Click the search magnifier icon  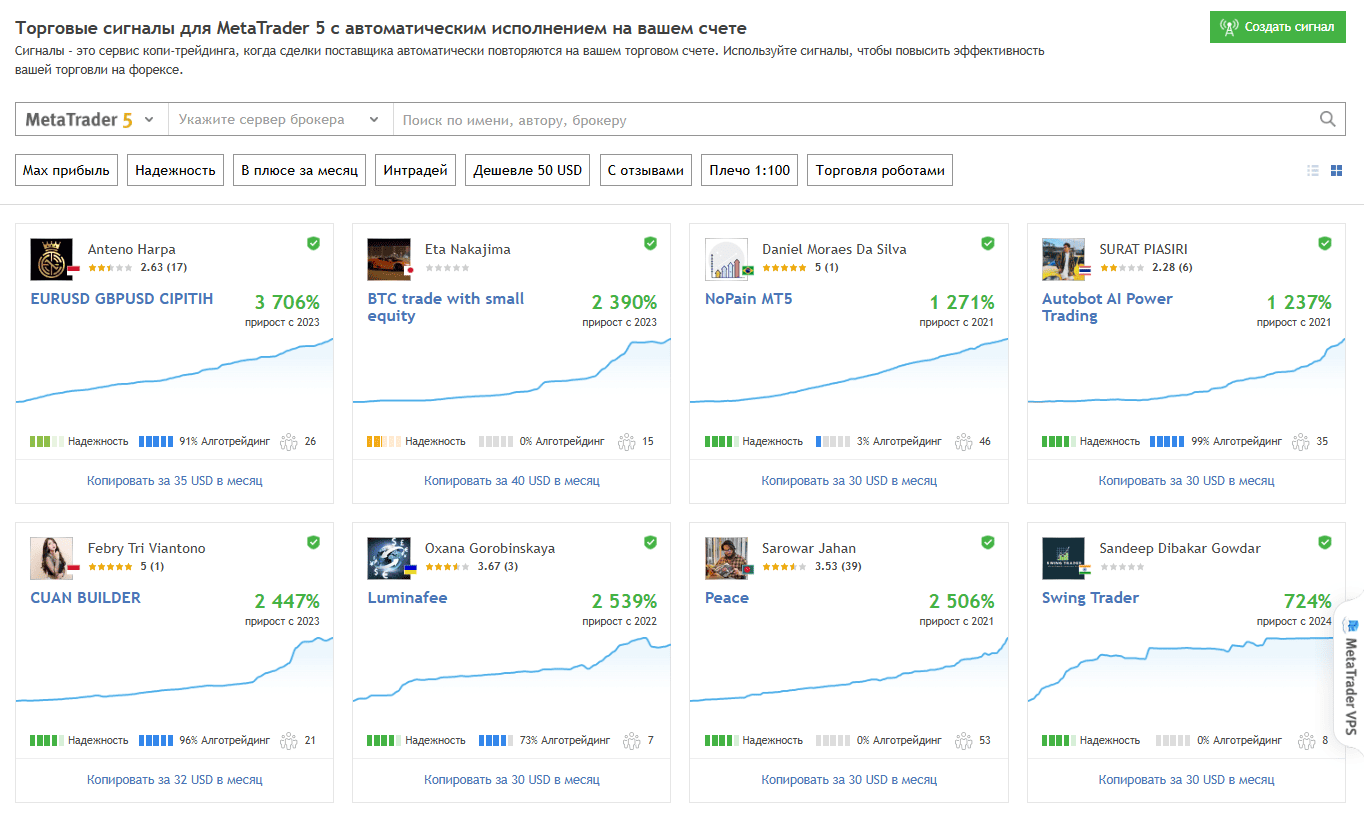pyautogui.click(x=1327, y=119)
